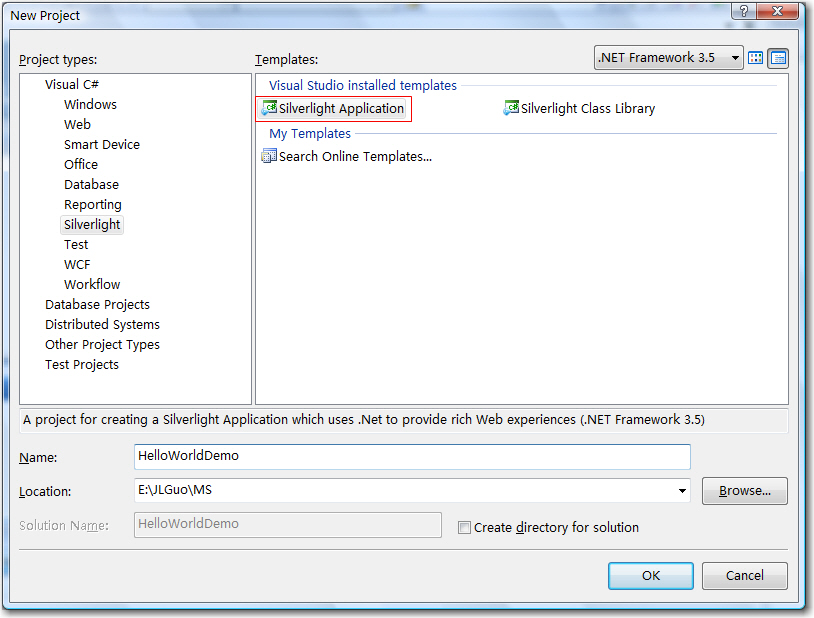Click the OK button
Viewport: 814px width, 618px height.
tap(650, 575)
